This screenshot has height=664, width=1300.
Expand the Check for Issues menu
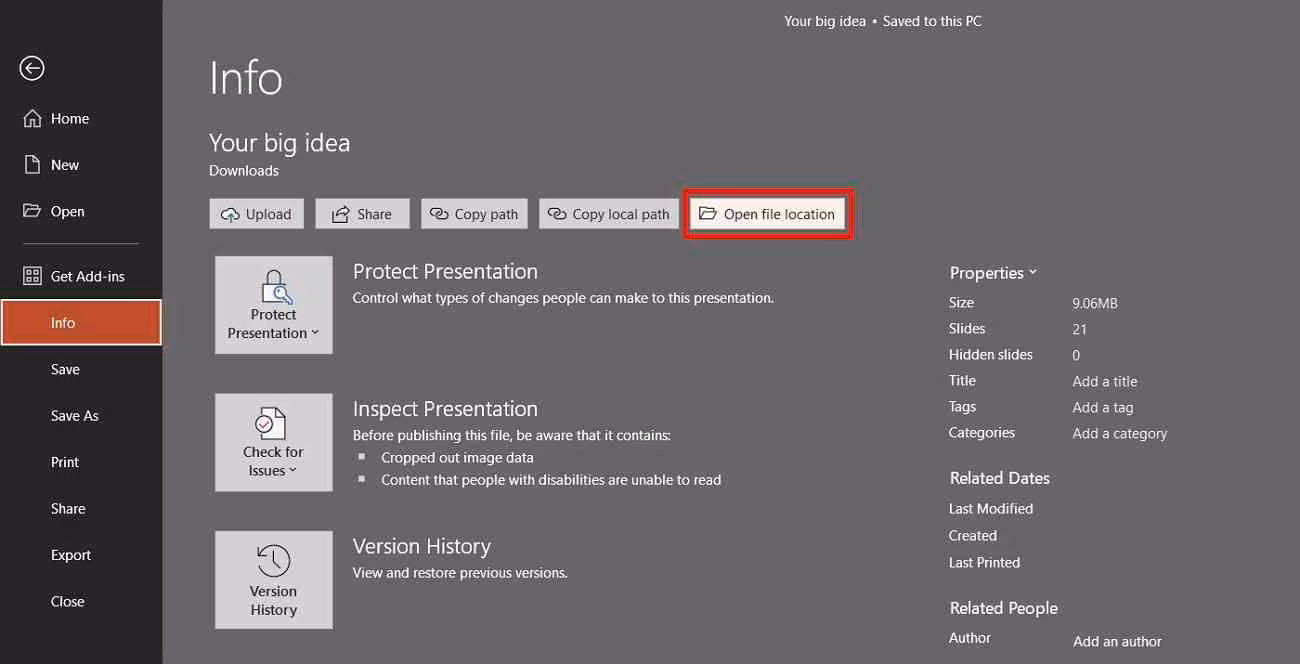(x=273, y=442)
